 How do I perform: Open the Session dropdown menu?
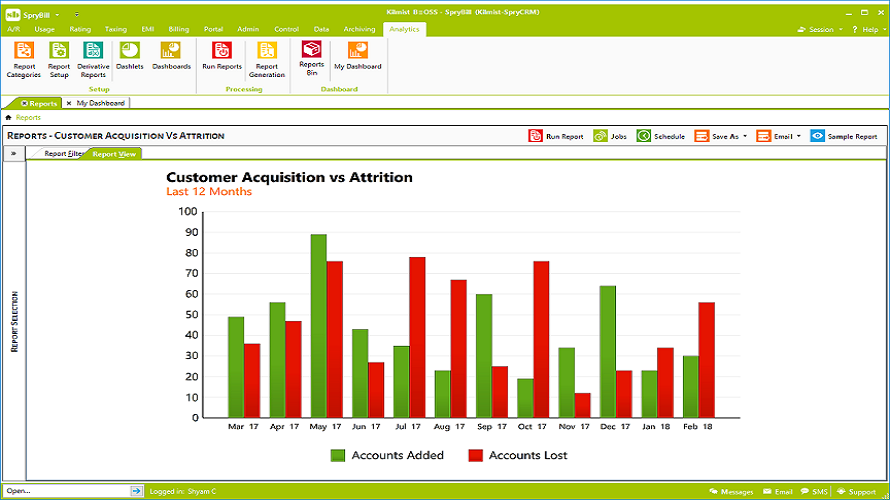[x=820, y=30]
